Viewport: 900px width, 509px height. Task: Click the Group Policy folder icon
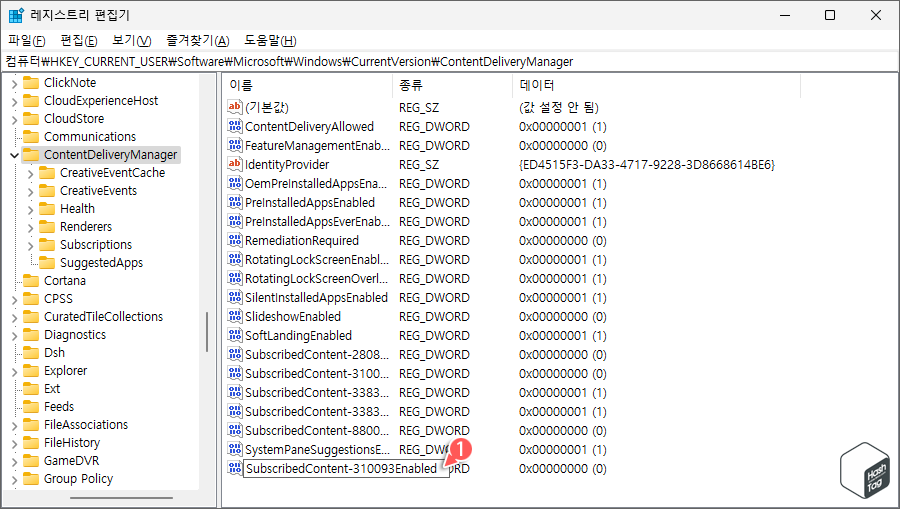(x=31, y=479)
